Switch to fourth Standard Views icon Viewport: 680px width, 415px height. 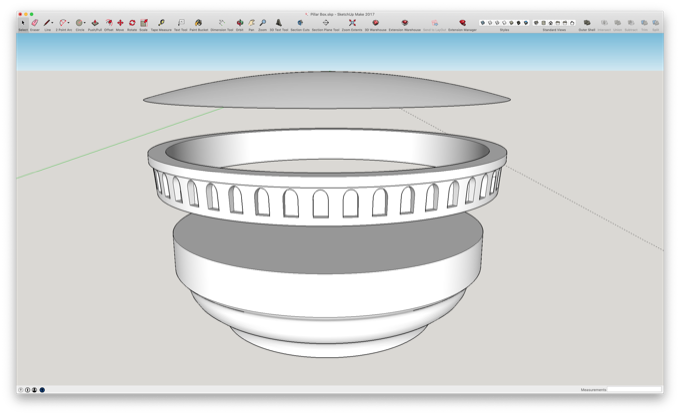(558, 23)
